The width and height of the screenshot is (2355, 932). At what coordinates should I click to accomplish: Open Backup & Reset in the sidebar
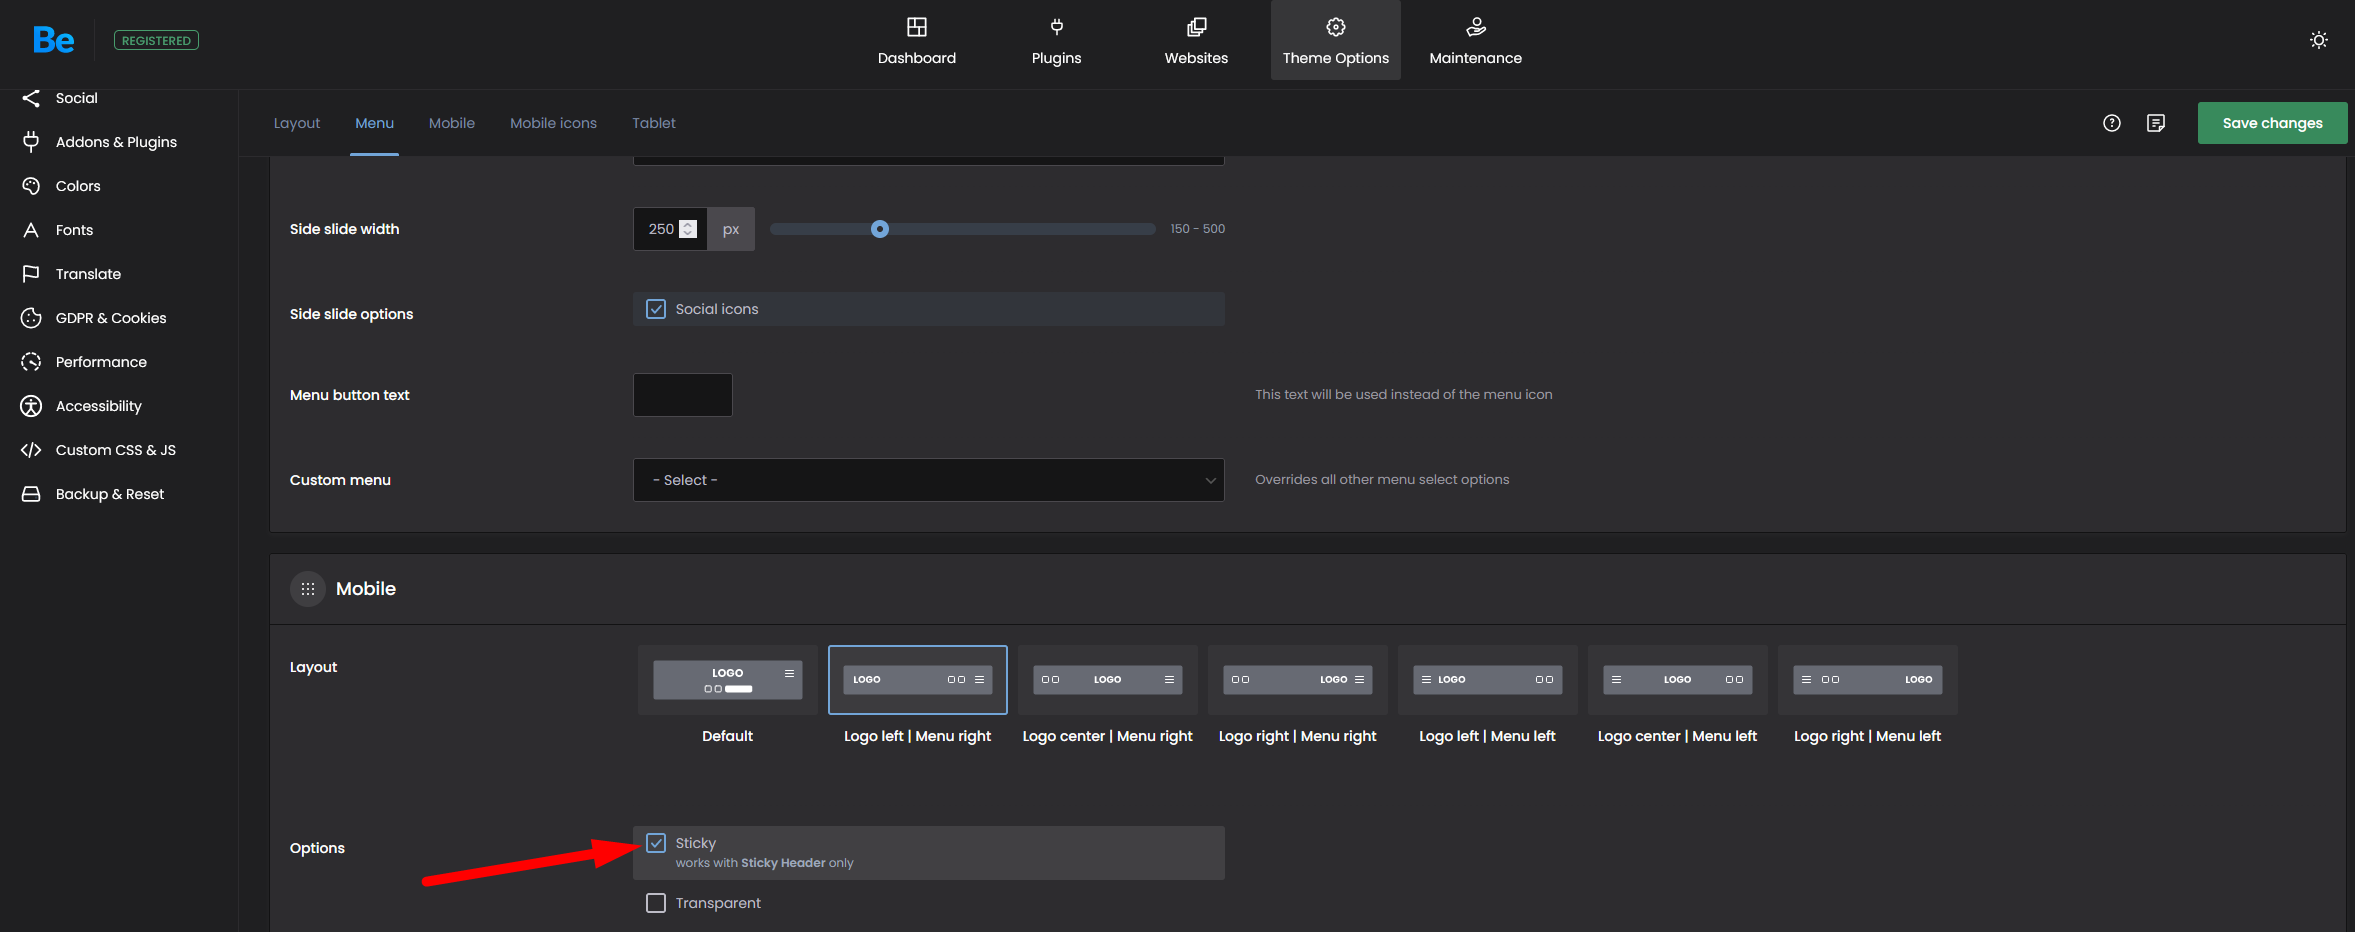110,494
